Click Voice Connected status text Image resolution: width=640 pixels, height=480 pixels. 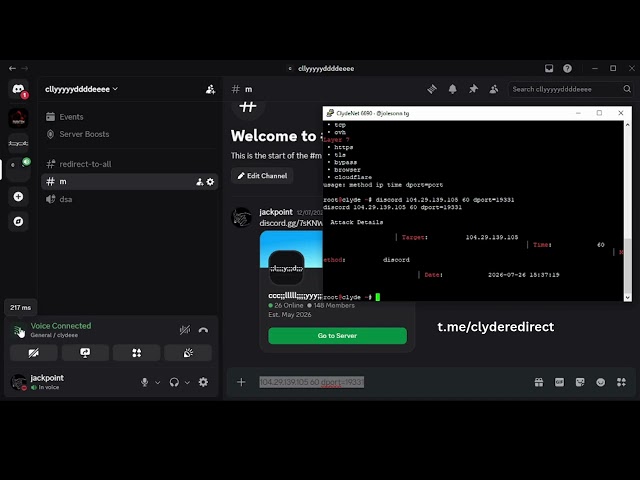pyautogui.click(x=61, y=326)
